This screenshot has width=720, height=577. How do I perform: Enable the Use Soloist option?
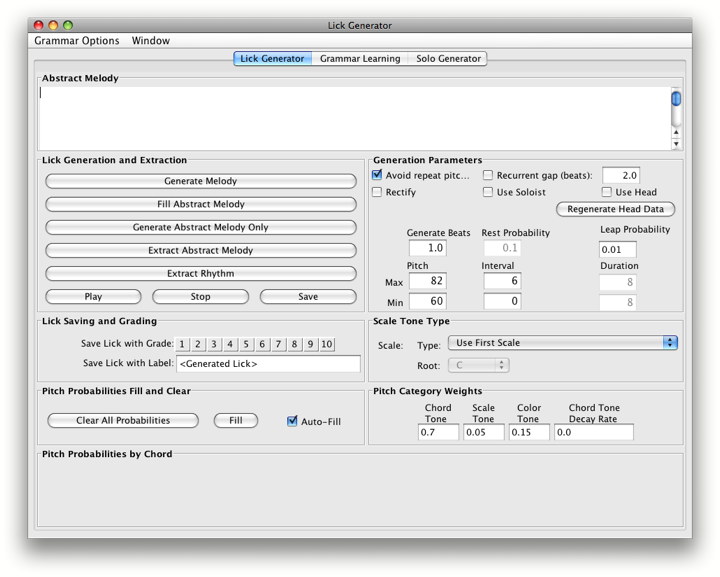pos(488,192)
